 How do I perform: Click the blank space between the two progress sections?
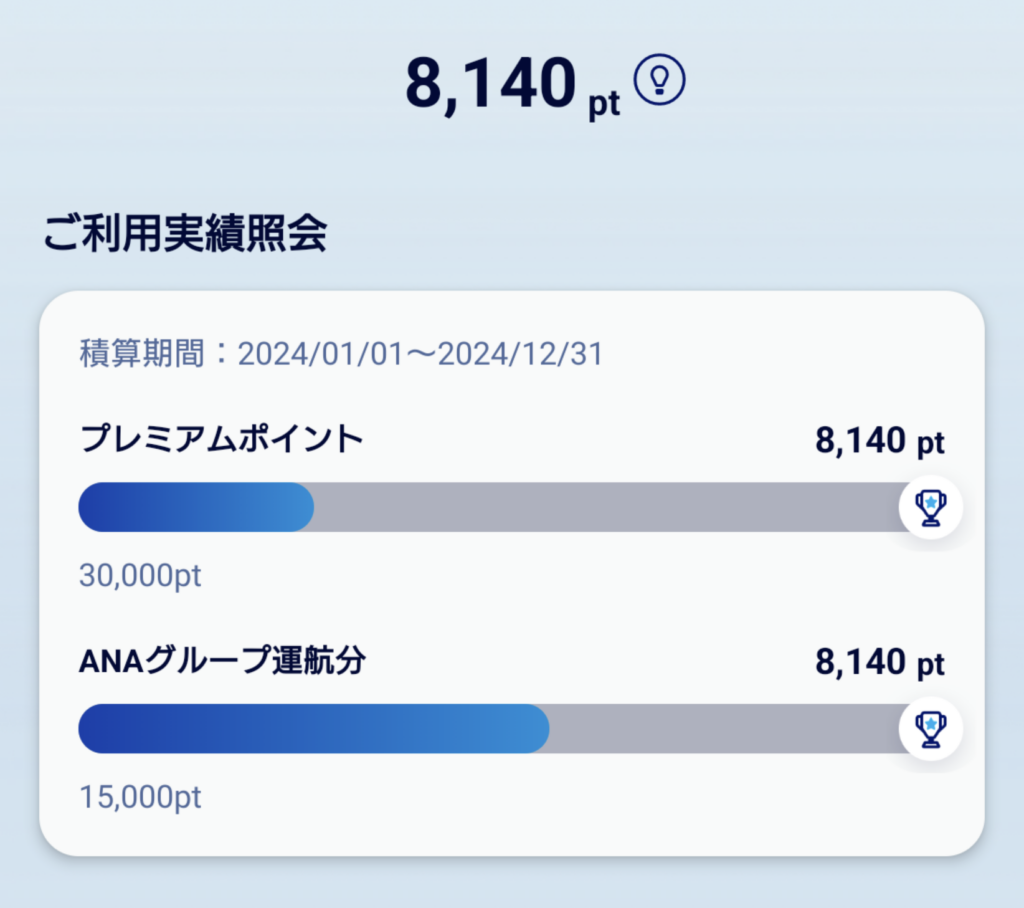tap(512, 617)
